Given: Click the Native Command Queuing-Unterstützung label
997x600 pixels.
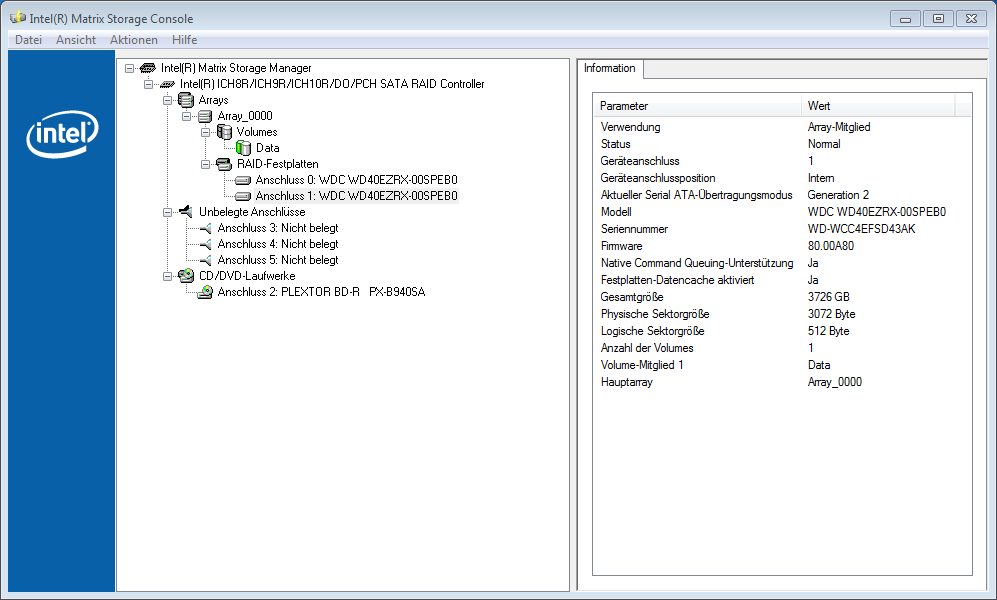Looking at the screenshot, I should click(697, 263).
